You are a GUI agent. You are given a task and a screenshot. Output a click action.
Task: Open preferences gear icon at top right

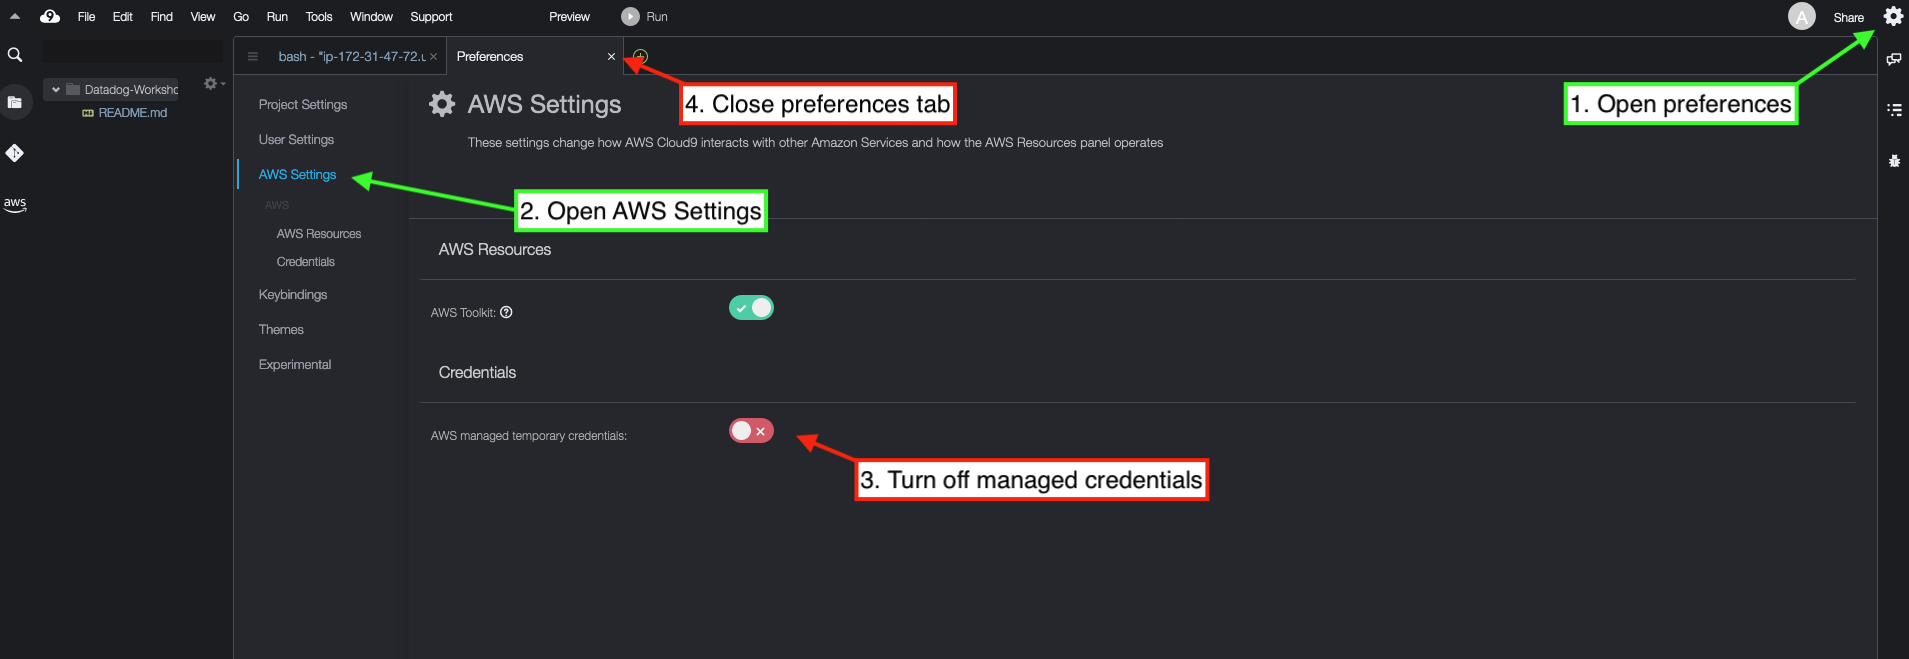click(x=1893, y=16)
